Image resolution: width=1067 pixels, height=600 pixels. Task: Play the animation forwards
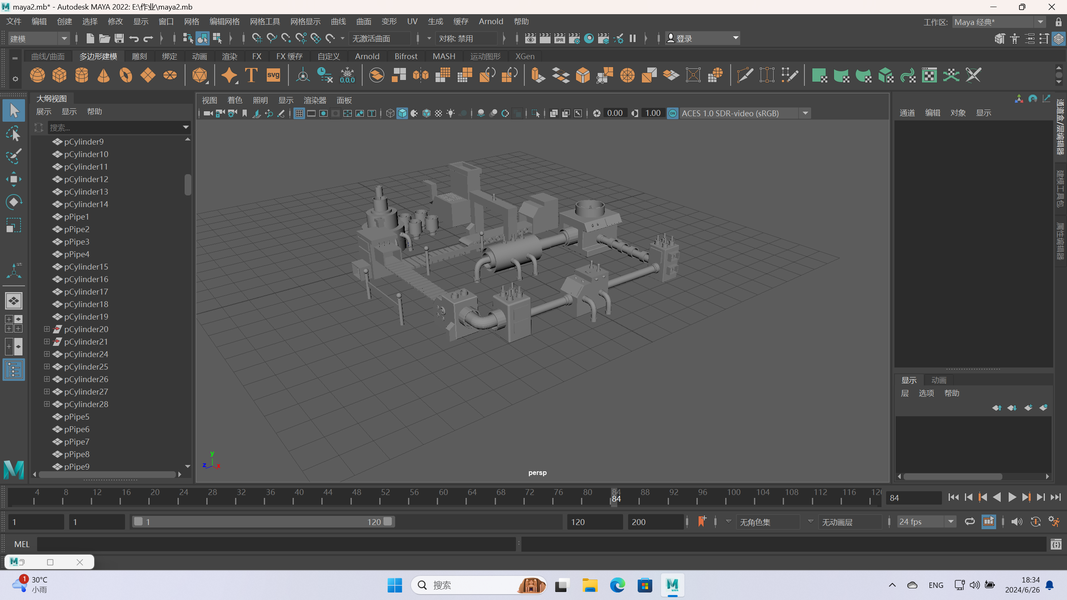click(x=1012, y=497)
